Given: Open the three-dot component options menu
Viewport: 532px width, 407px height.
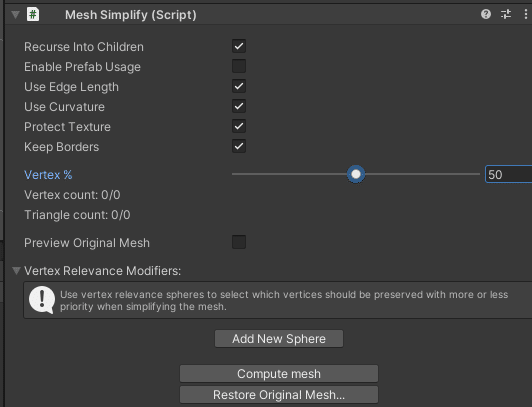Looking at the screenshot, I should click(526, 14).
